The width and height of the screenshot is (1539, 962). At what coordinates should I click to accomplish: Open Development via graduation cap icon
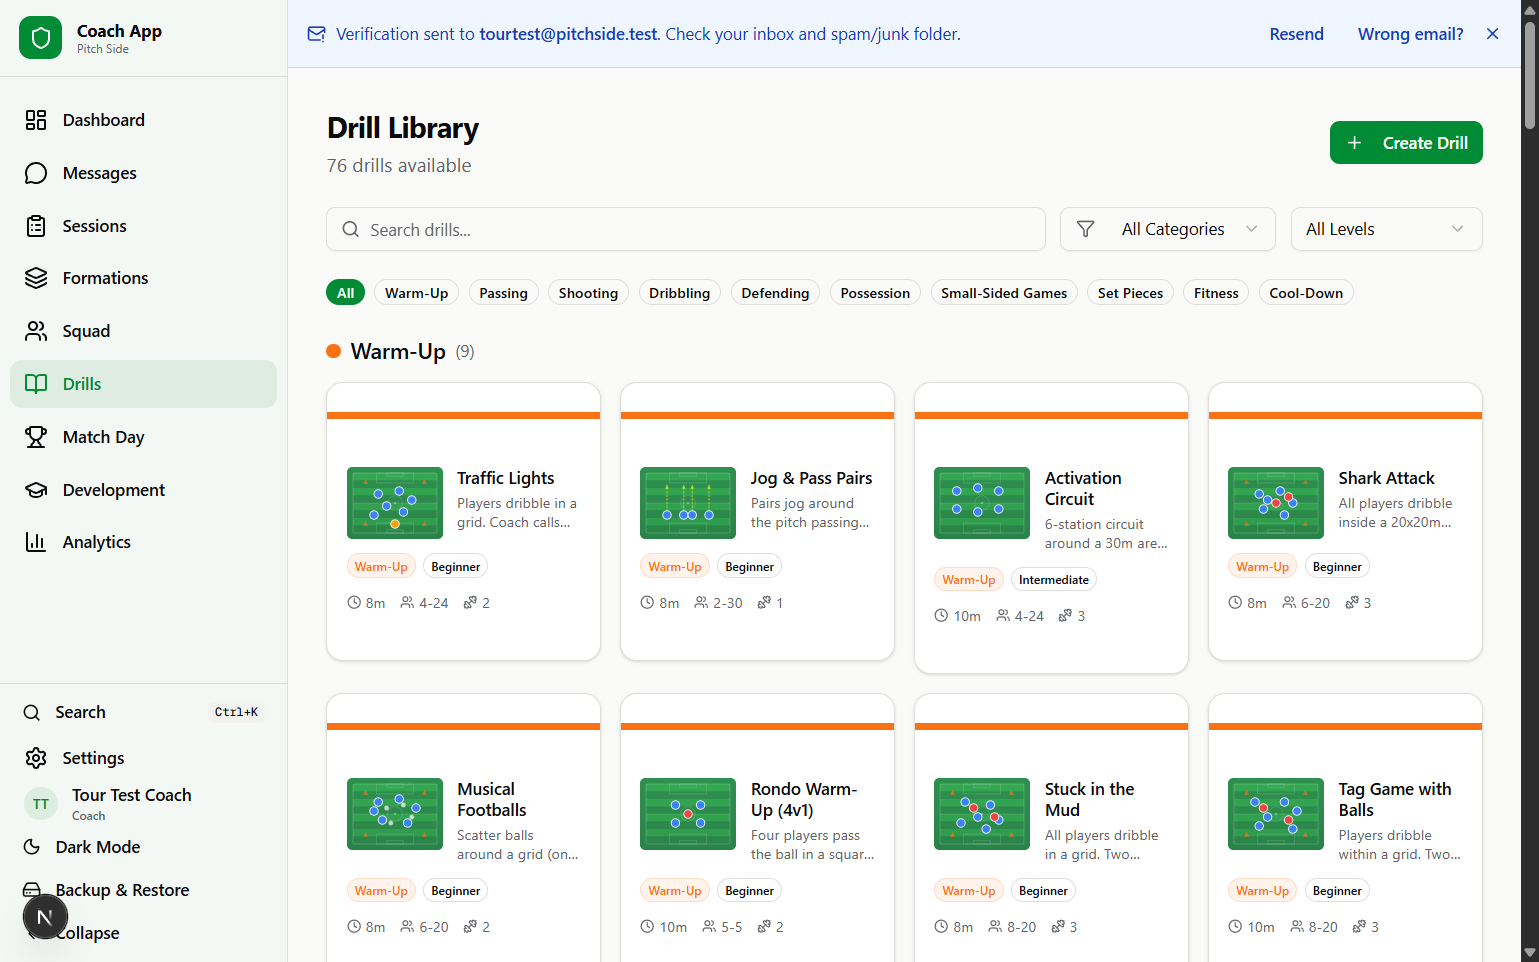coord(36,490)
